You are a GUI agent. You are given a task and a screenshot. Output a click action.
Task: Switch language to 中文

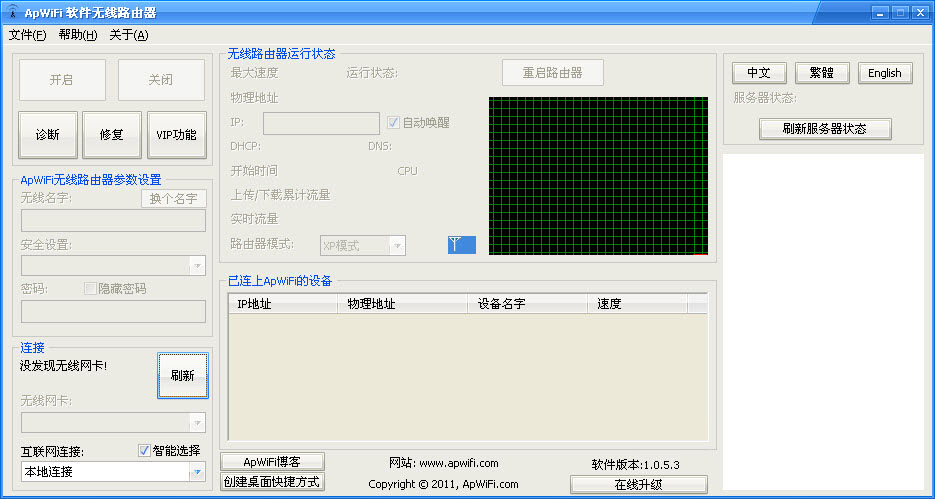click(759, 73)
